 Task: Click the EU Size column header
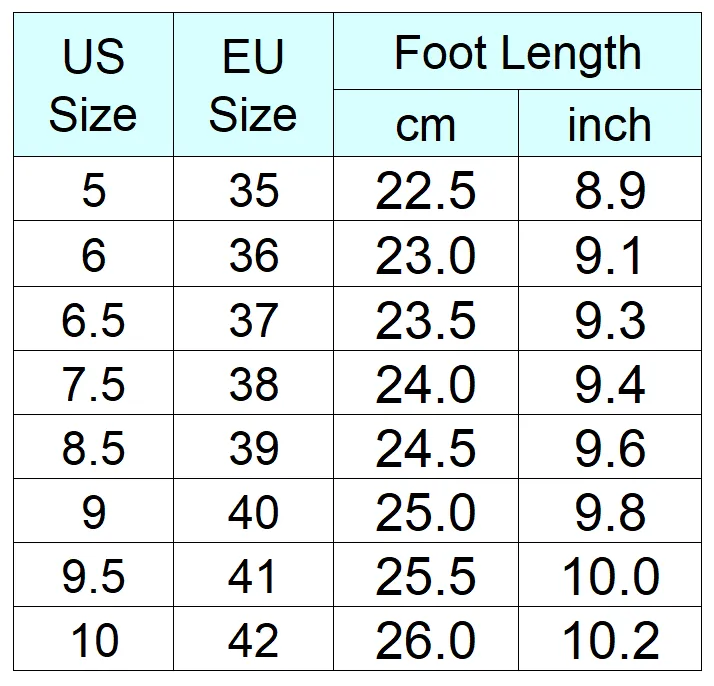point(253,85)
